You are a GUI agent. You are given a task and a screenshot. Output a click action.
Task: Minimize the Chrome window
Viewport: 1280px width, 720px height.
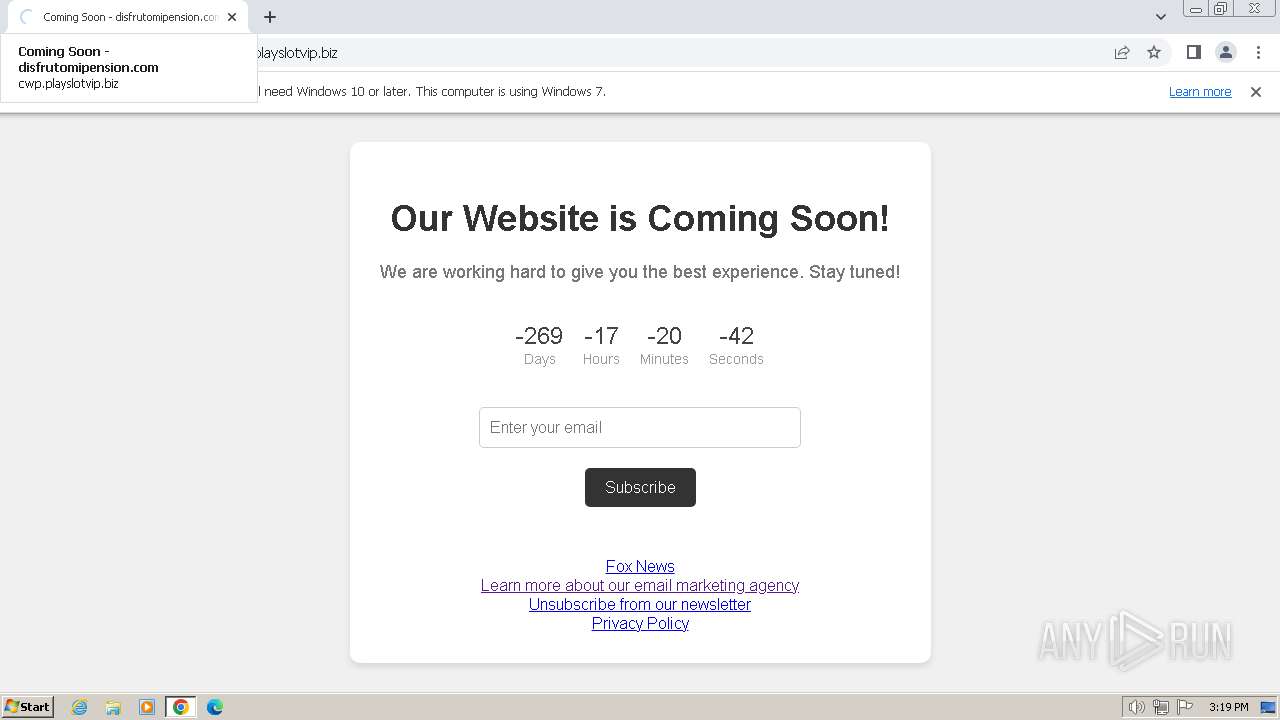point(1196,9)
